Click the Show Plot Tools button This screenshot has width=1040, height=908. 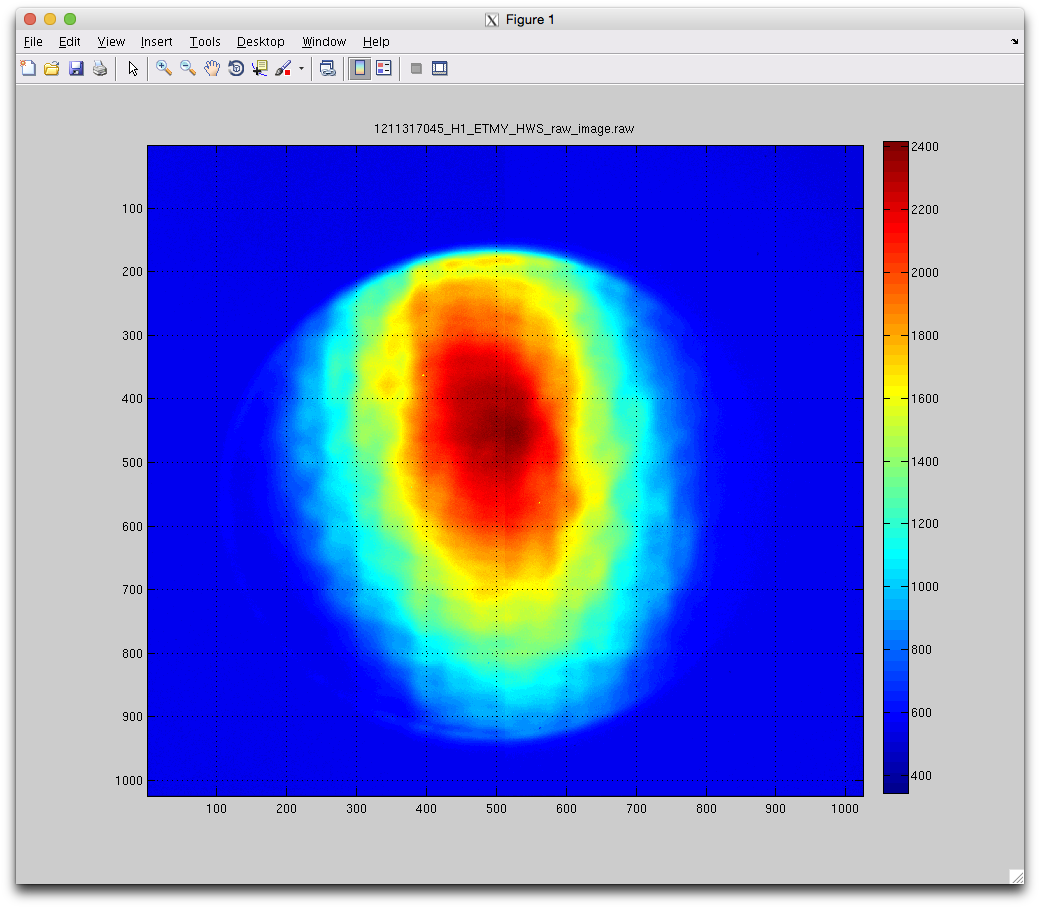[439, 69]
